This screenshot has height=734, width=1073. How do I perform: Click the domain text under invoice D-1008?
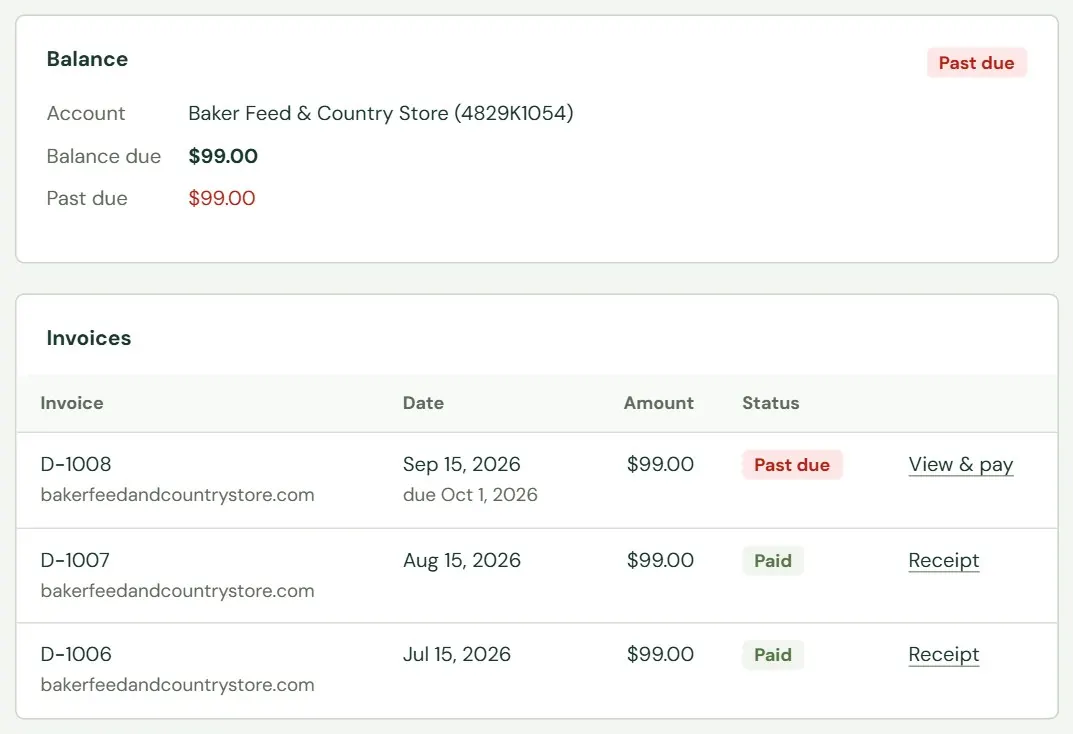coord(177,495)
